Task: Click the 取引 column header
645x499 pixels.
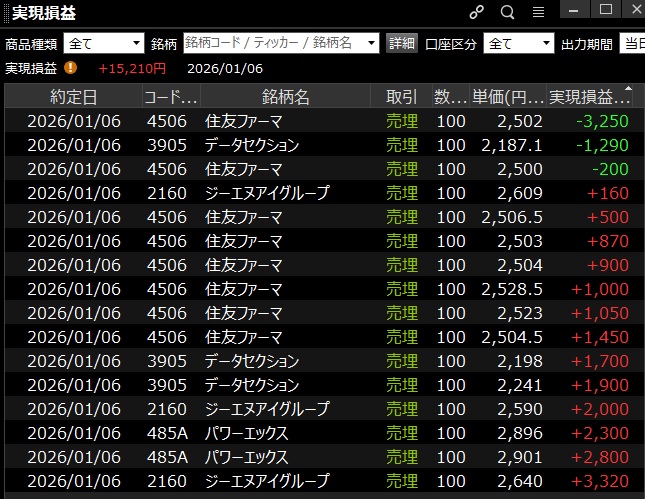Action: coord(401,97)
